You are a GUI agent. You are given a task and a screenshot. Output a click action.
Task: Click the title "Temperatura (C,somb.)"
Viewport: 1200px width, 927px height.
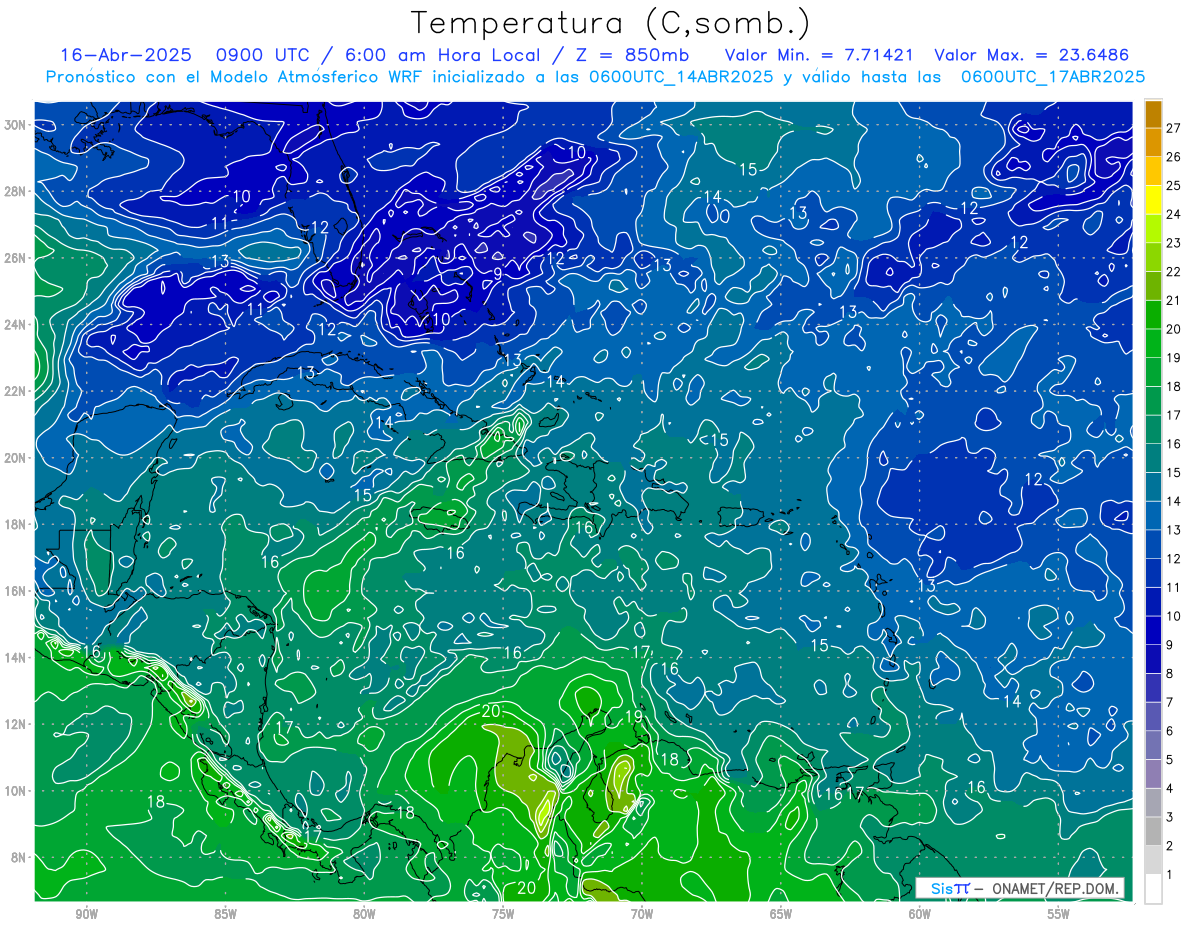pos(611,24)
